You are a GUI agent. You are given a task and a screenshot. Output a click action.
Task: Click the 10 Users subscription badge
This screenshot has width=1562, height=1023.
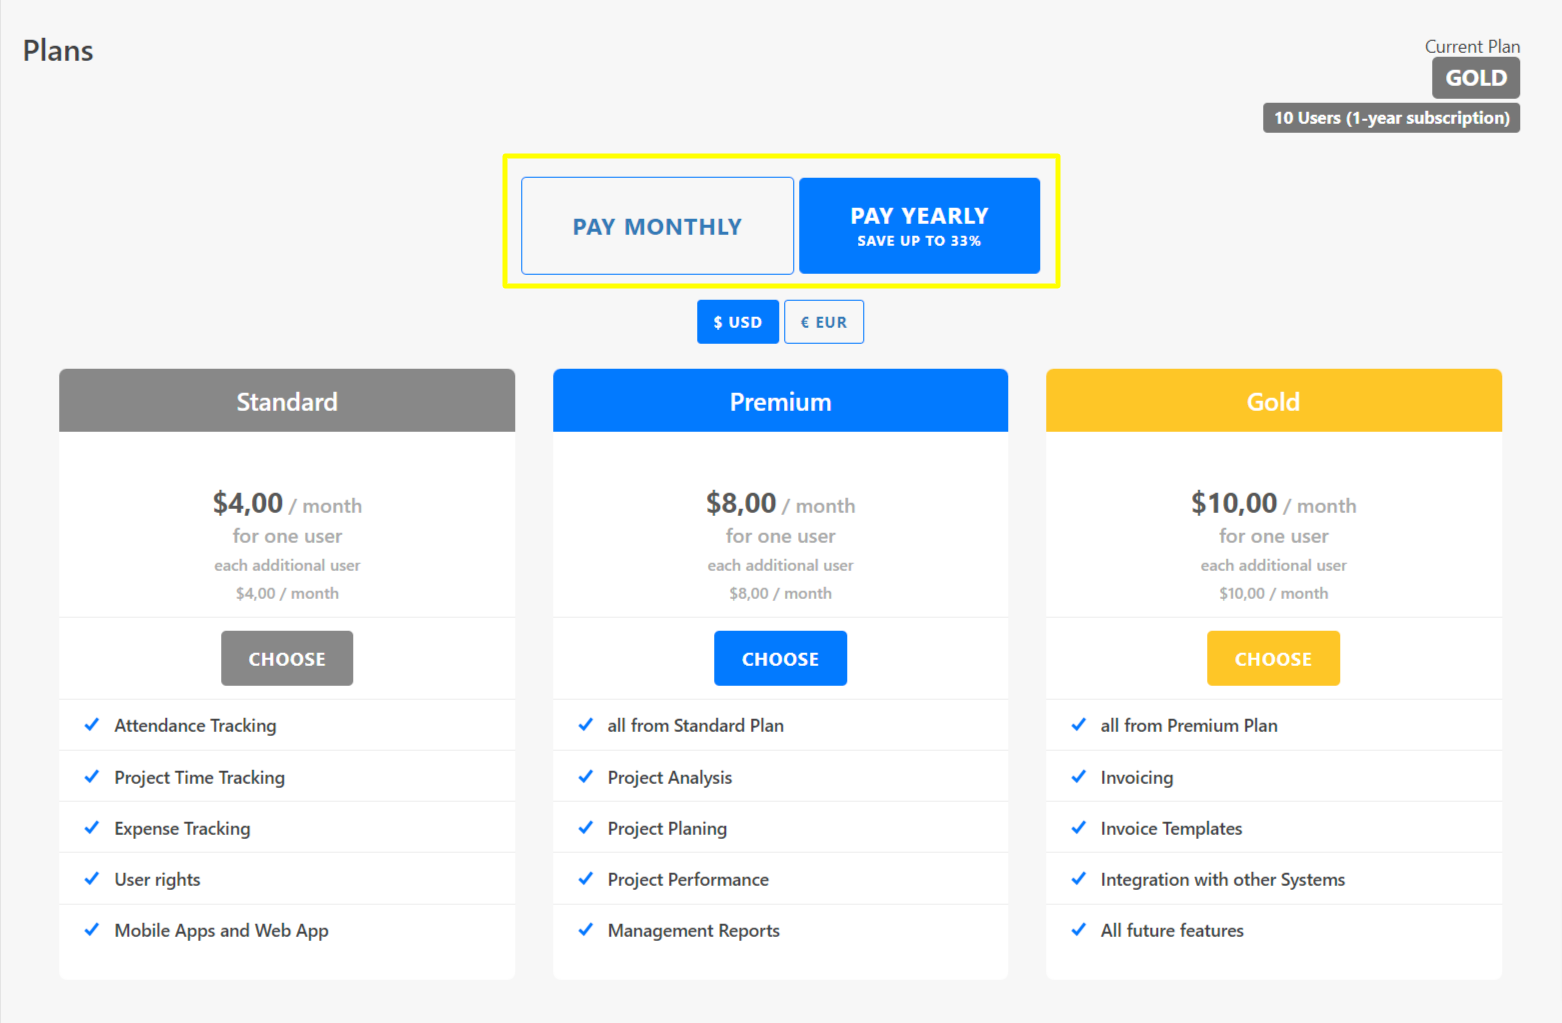[1391, 118]
